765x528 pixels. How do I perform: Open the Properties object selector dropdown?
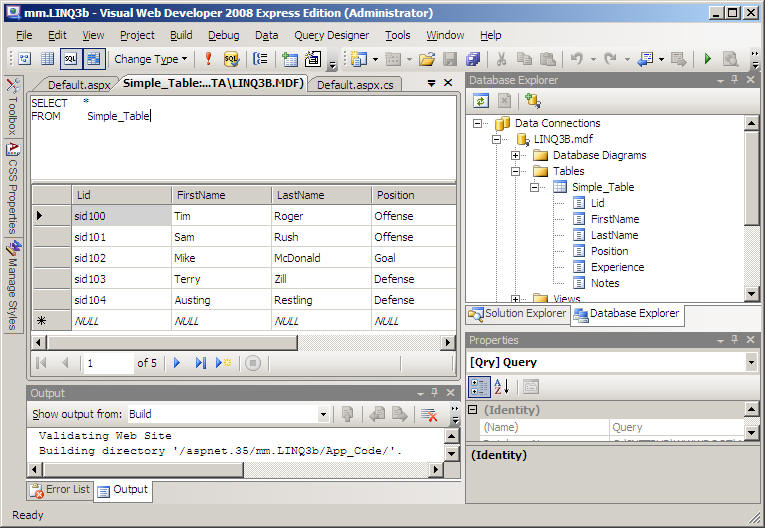(x=751, y=362)
